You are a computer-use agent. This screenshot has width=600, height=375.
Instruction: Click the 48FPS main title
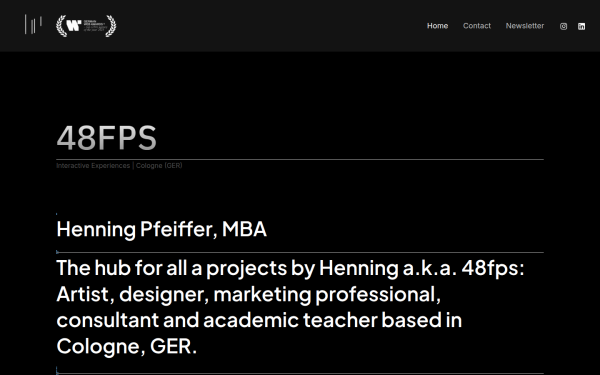tap(106, 138)
